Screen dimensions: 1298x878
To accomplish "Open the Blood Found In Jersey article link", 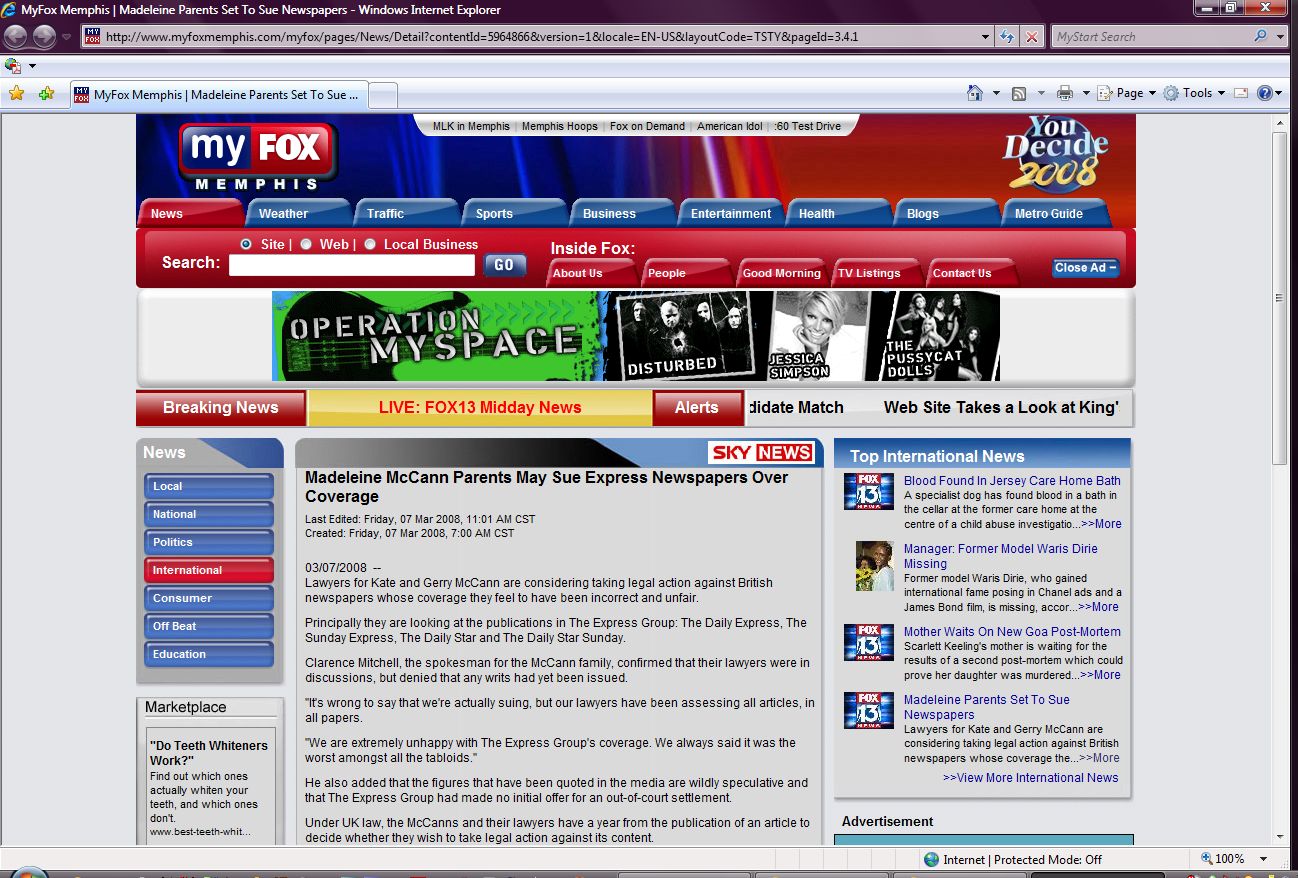I will coord(1011,481).
